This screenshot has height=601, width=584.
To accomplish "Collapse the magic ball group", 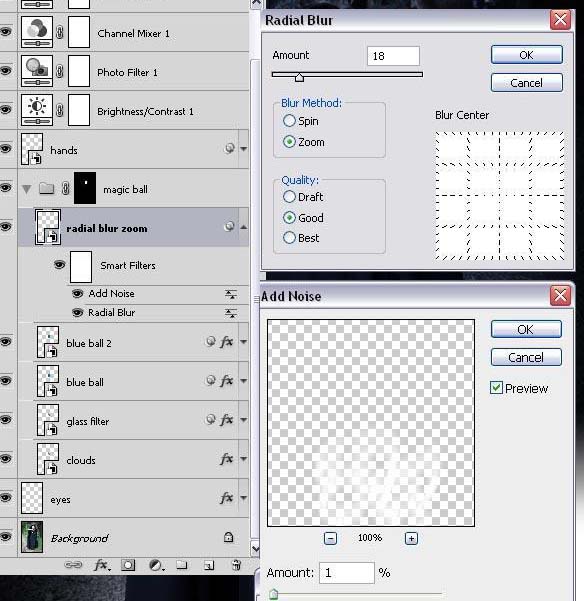I will point(26,189).
